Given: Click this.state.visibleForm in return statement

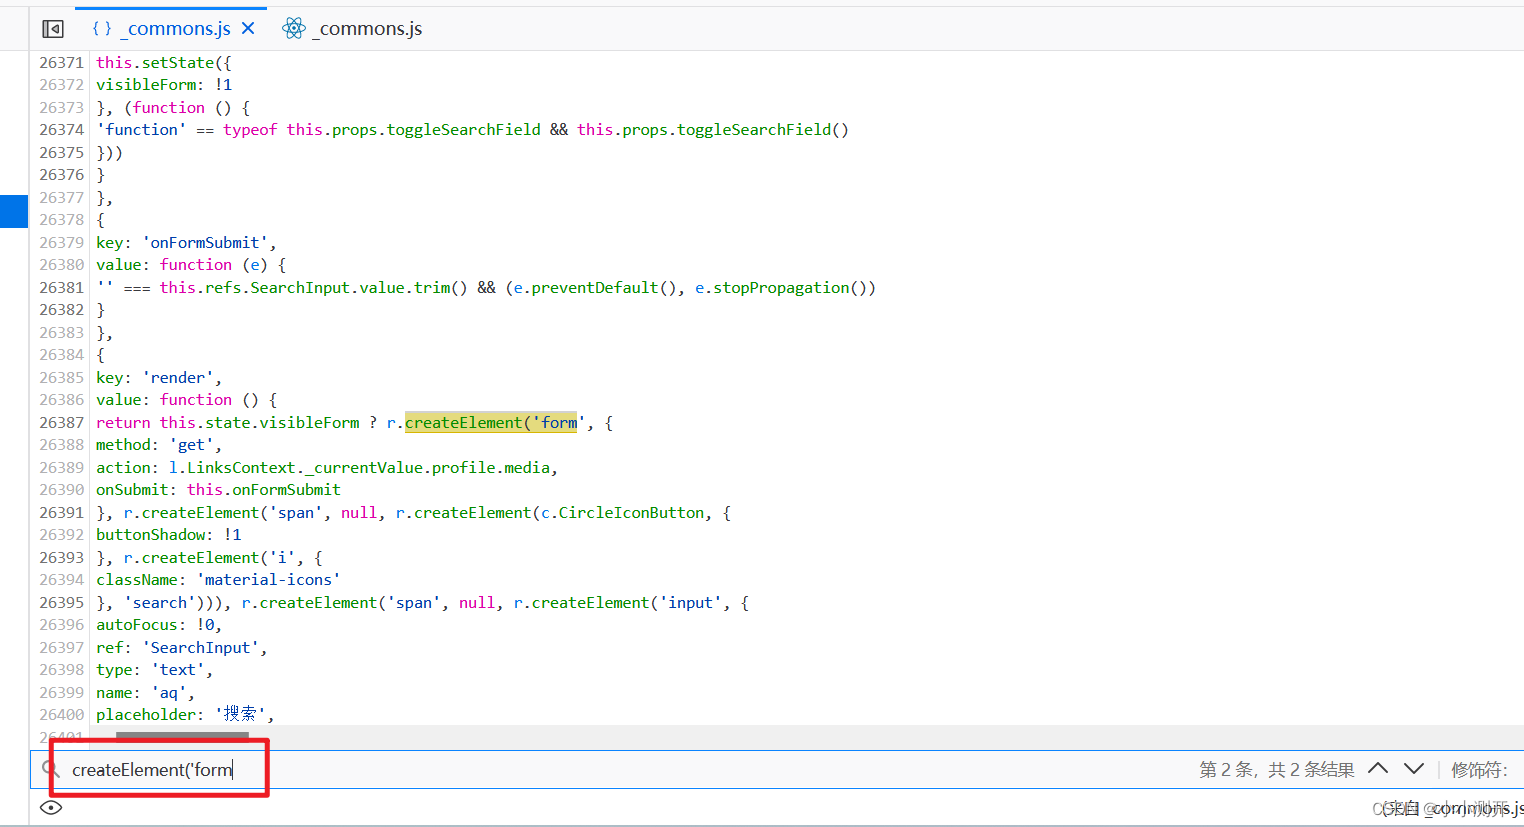Looking at the screenshot, I should pos(259,422).
